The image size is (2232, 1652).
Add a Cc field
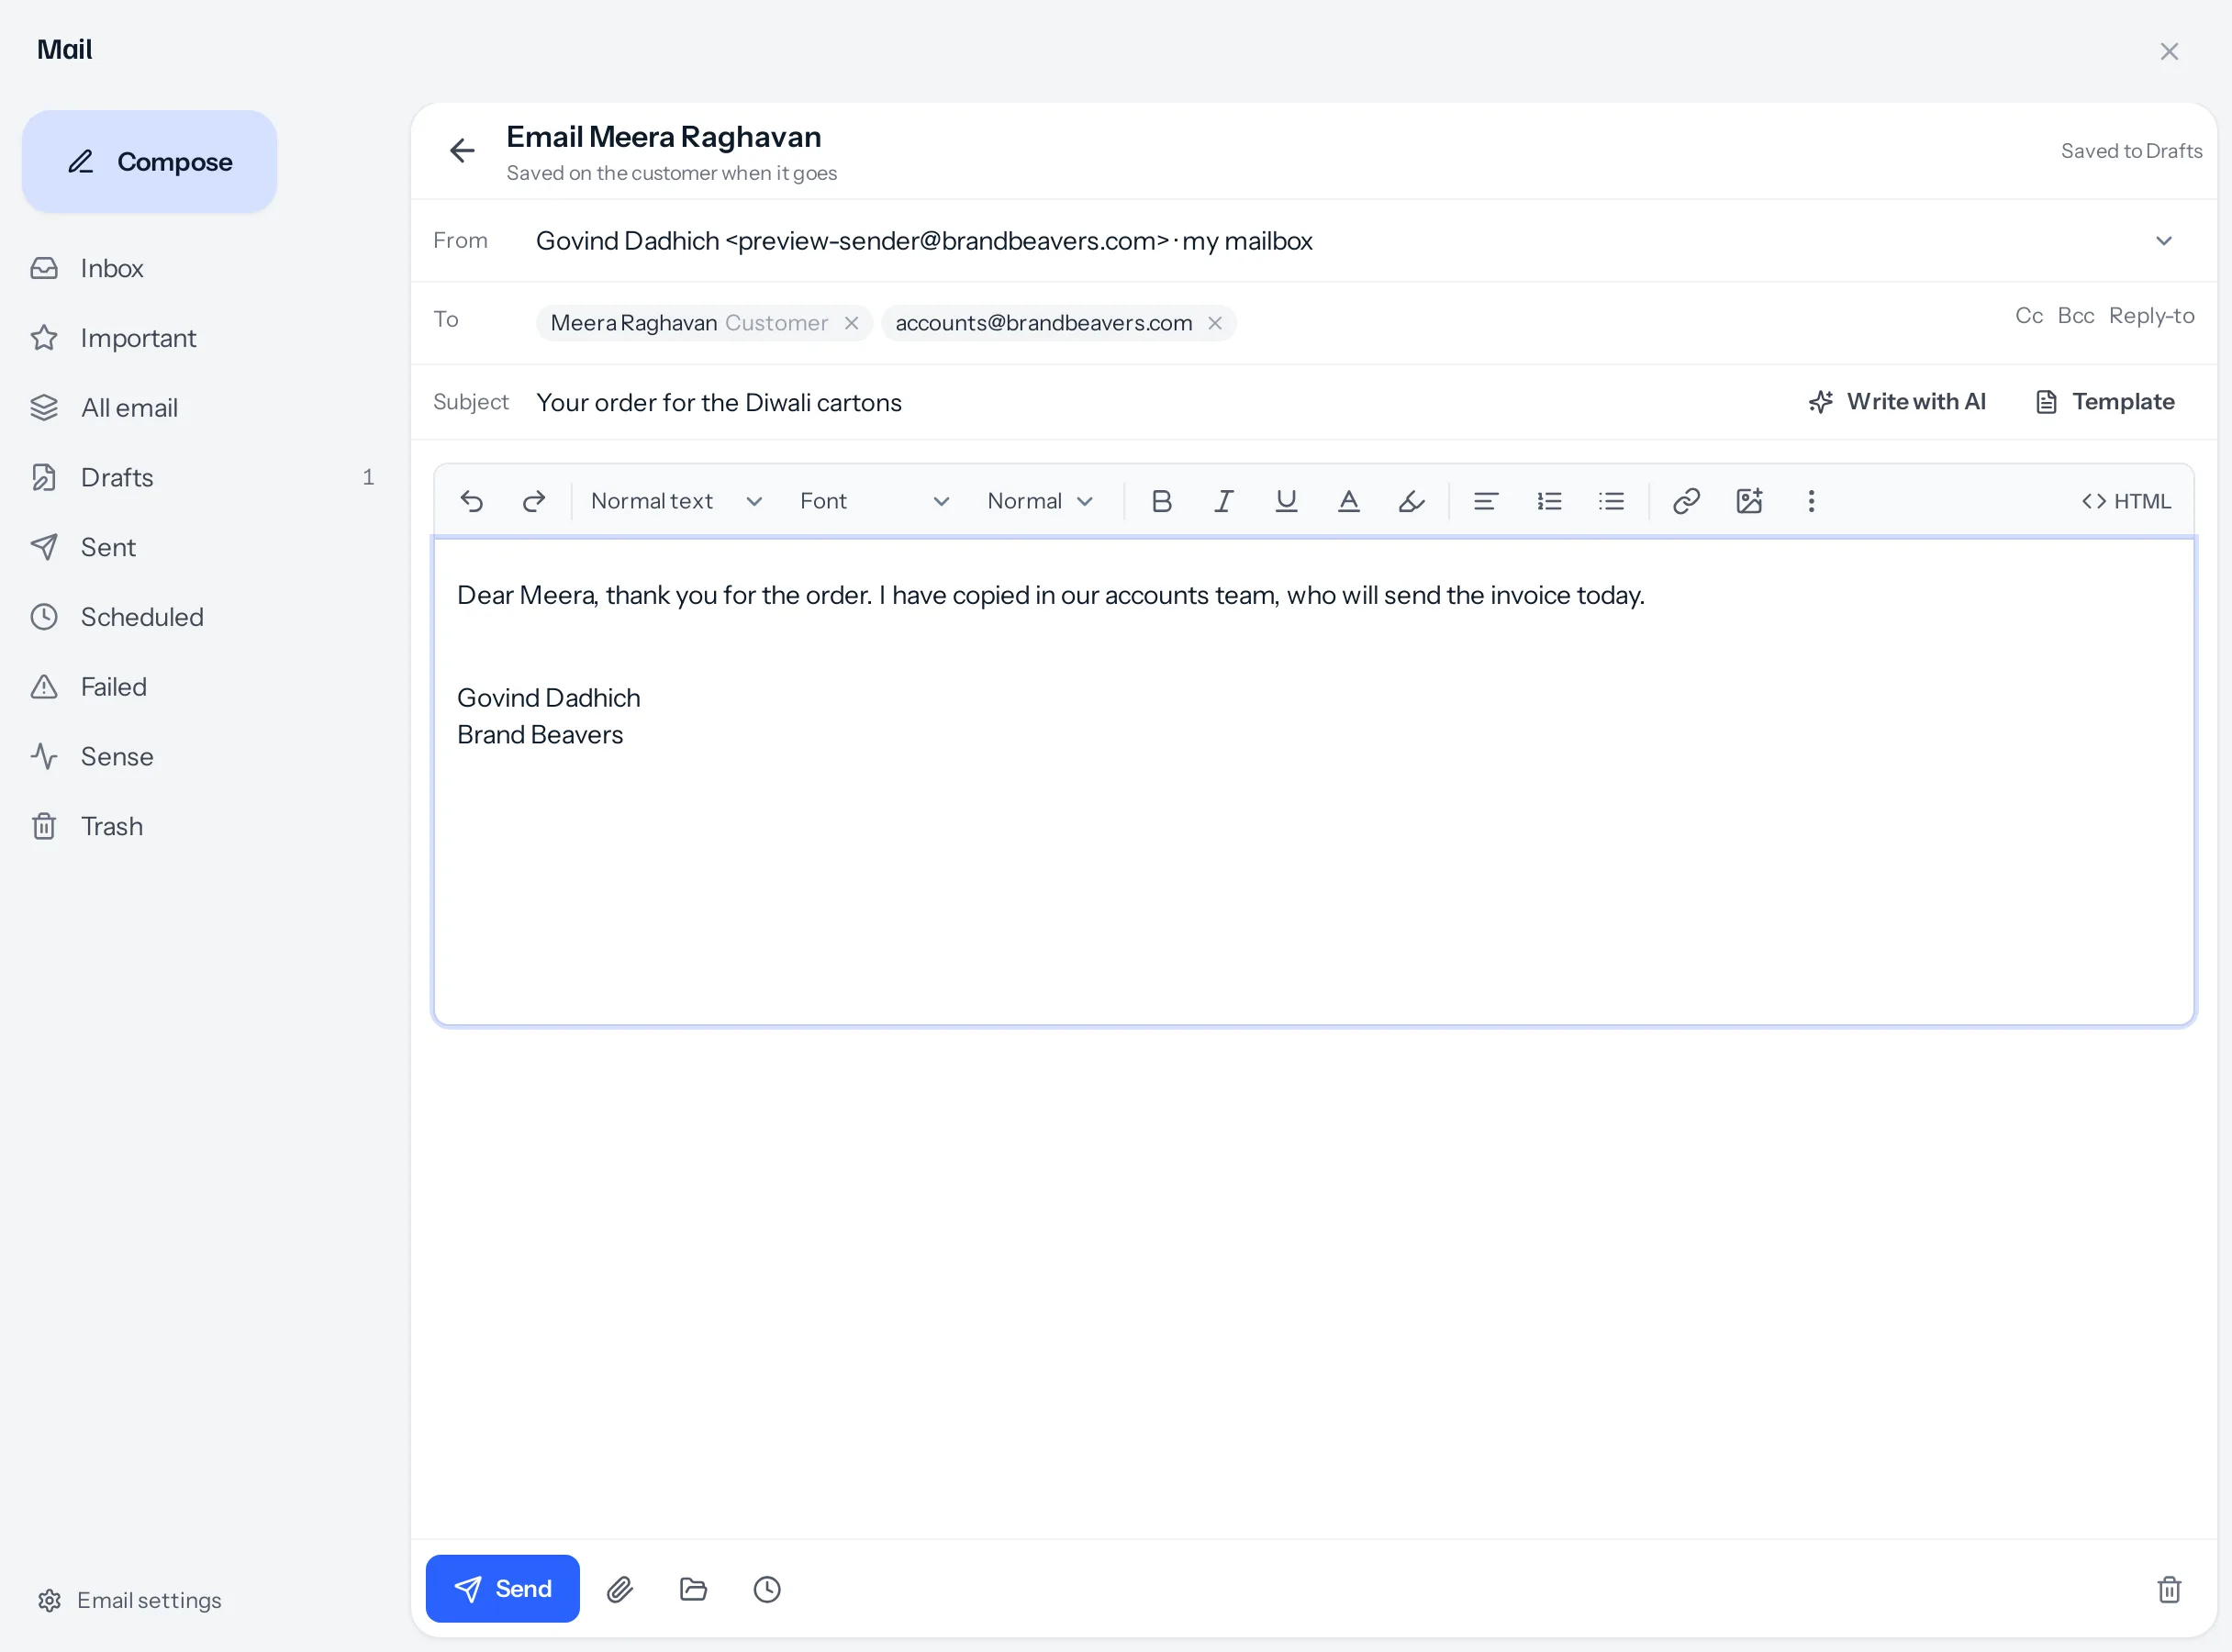pyautogui.click(x=2029, y=316)
